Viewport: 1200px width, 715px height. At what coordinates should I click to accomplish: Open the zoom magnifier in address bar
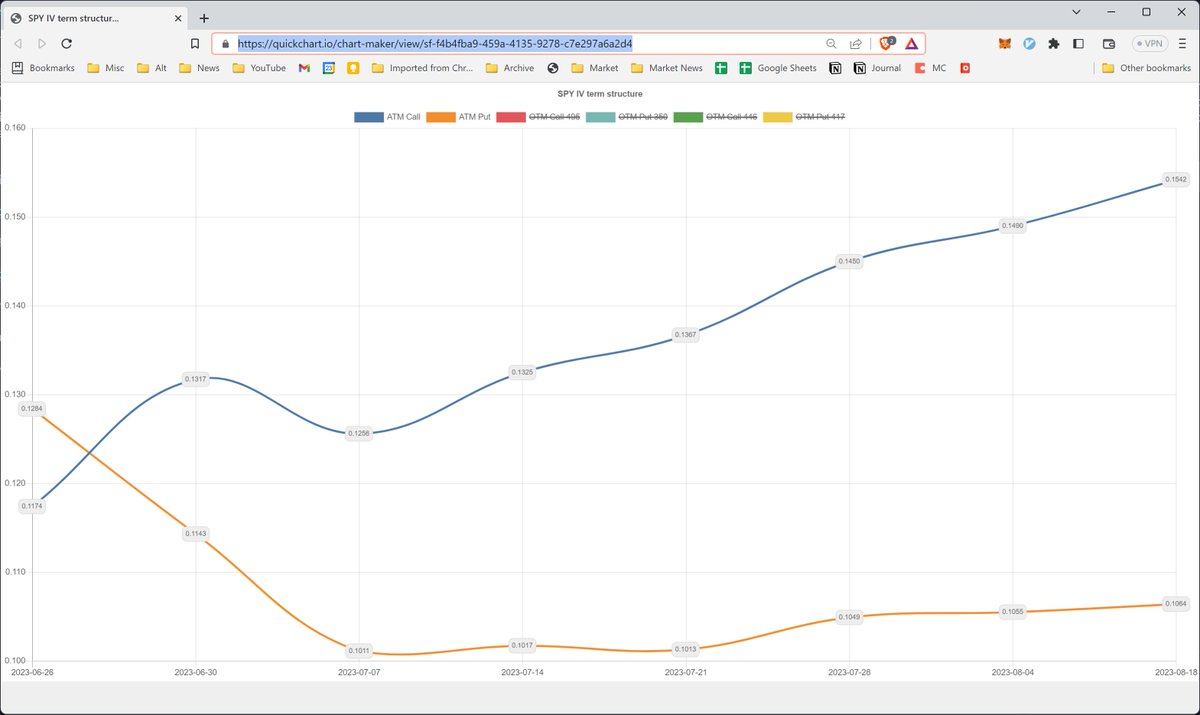tap(831, 44)
